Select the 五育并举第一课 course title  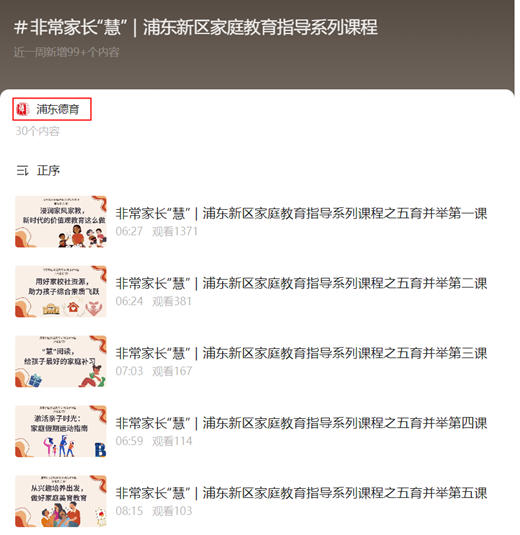point(301,214)
